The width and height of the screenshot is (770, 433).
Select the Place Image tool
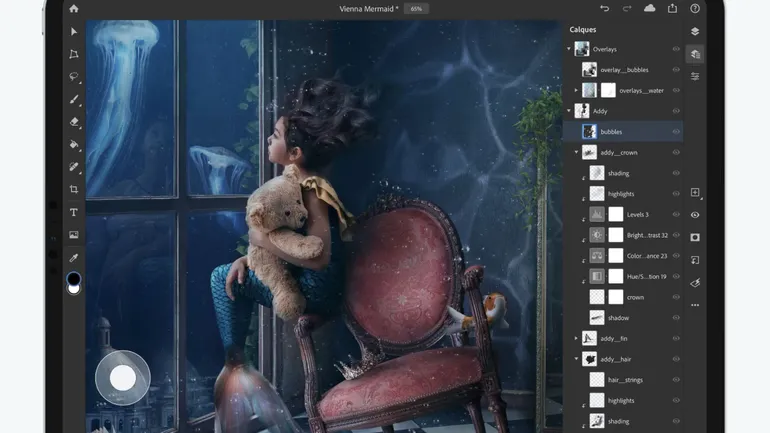(x=74, y=235)
